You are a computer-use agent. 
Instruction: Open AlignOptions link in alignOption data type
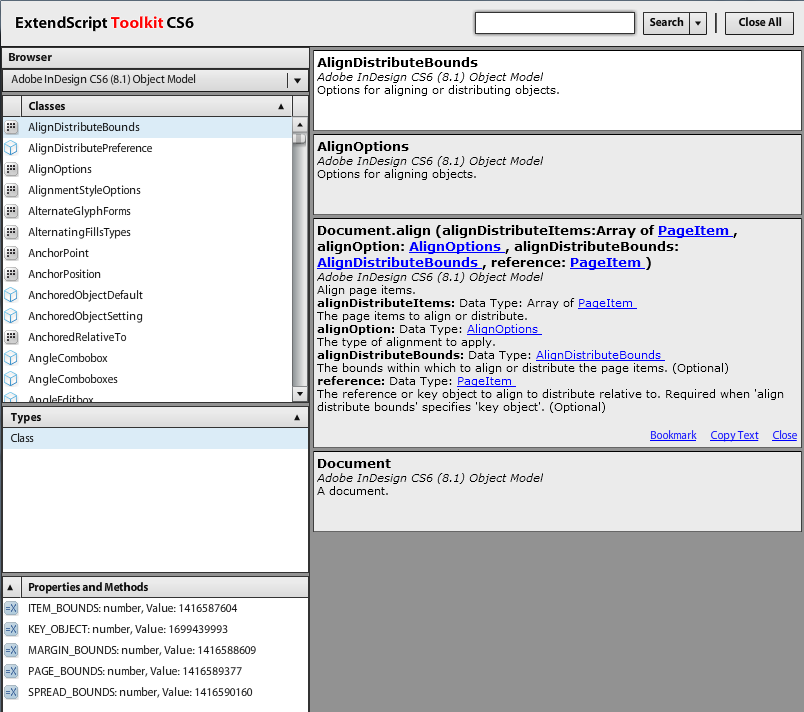[504, 329]
